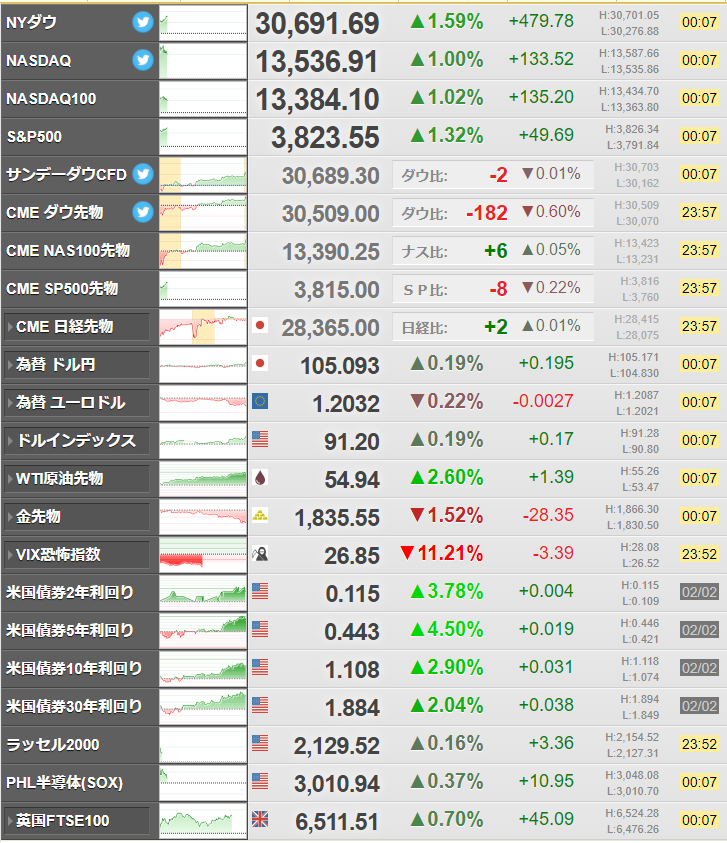Open the NASDAQ100 index label
Image resolution: width=727 pixels, height=843 pixels.
pyautogui.click(x=51, y=99)
